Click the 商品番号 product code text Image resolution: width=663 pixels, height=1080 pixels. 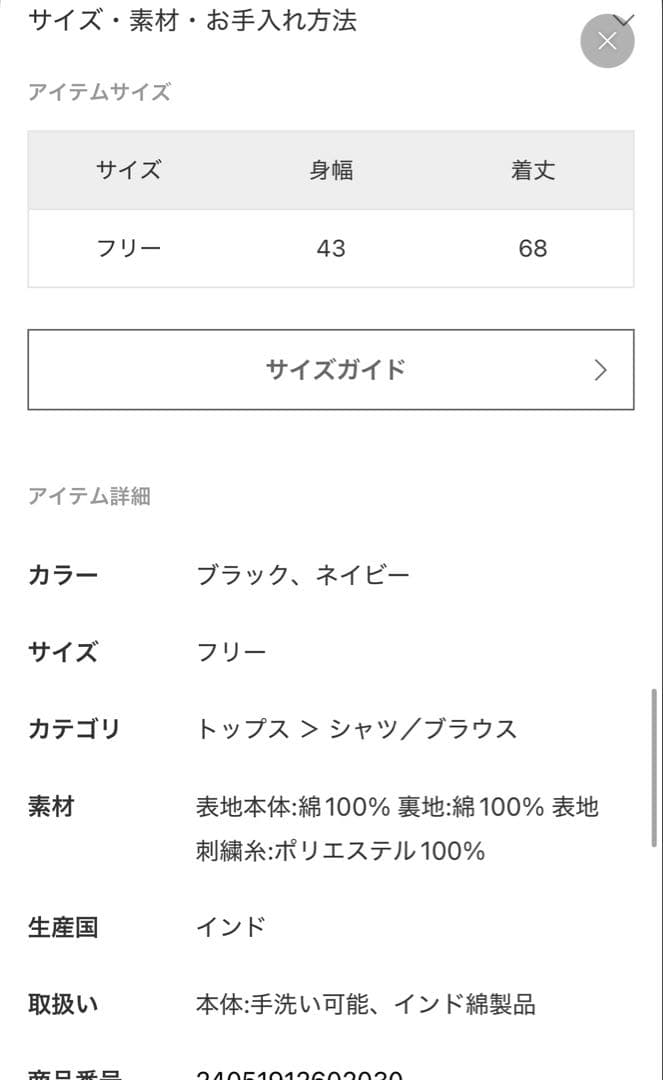click(x=63, y=1073)
